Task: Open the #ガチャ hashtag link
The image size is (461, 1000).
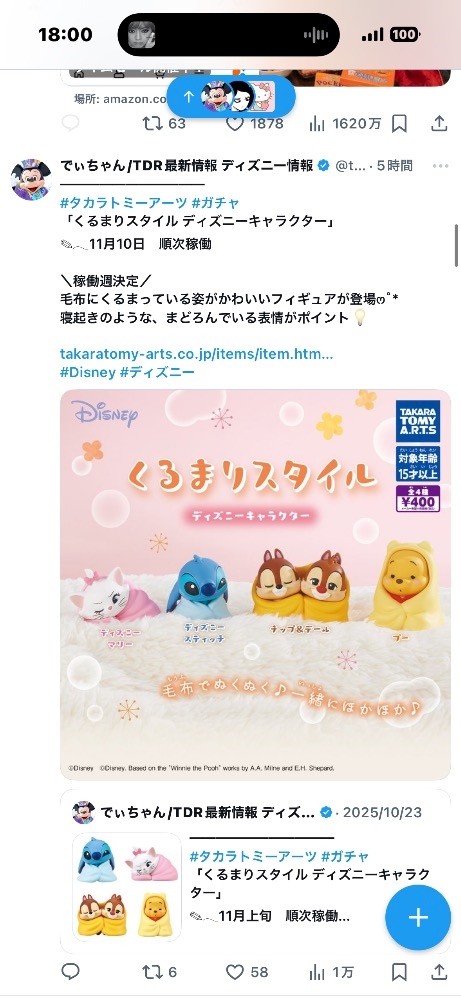Action: tap(216, 203)
